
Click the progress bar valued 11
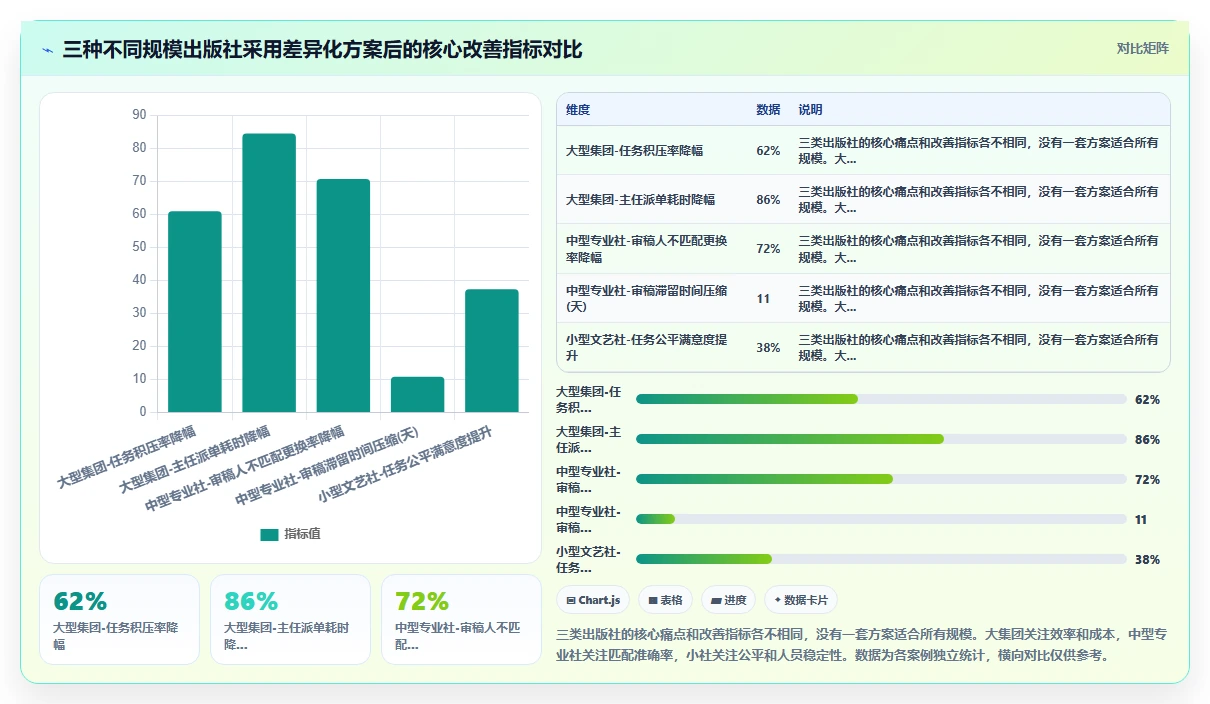click(x=881, y=519)
